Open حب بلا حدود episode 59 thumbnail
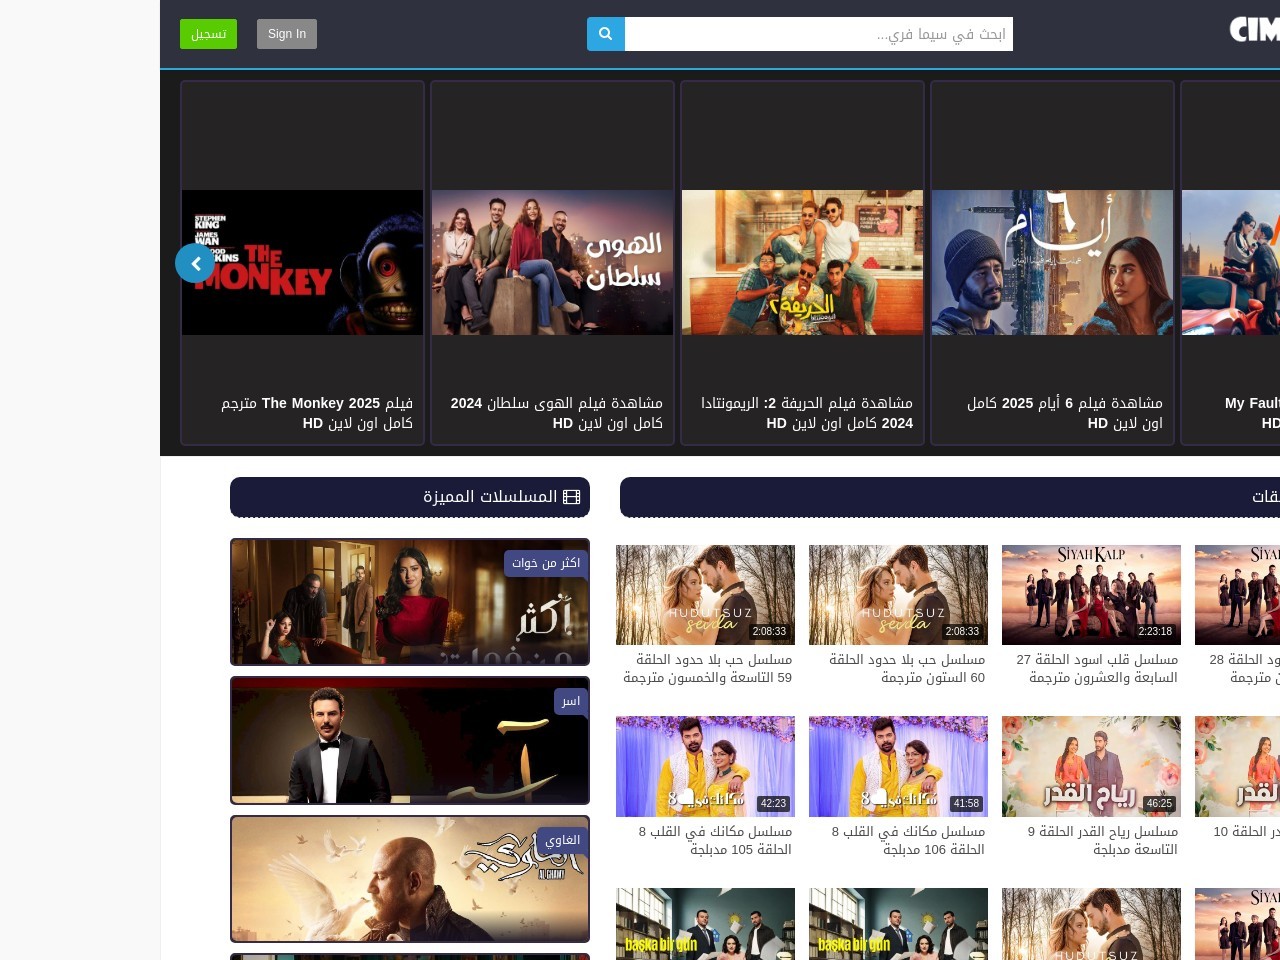The image size is (1280, 960). point(705,595)
